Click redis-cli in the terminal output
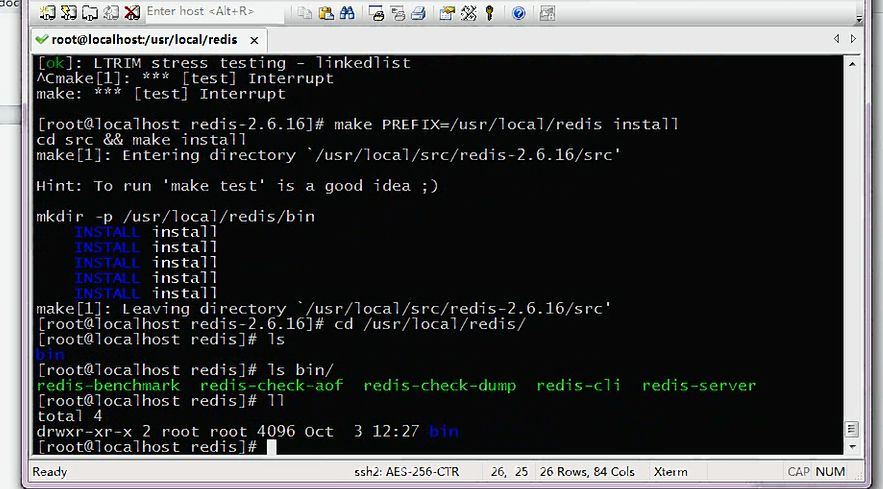This screenshot has width=883, height=489. click(578, 385)
